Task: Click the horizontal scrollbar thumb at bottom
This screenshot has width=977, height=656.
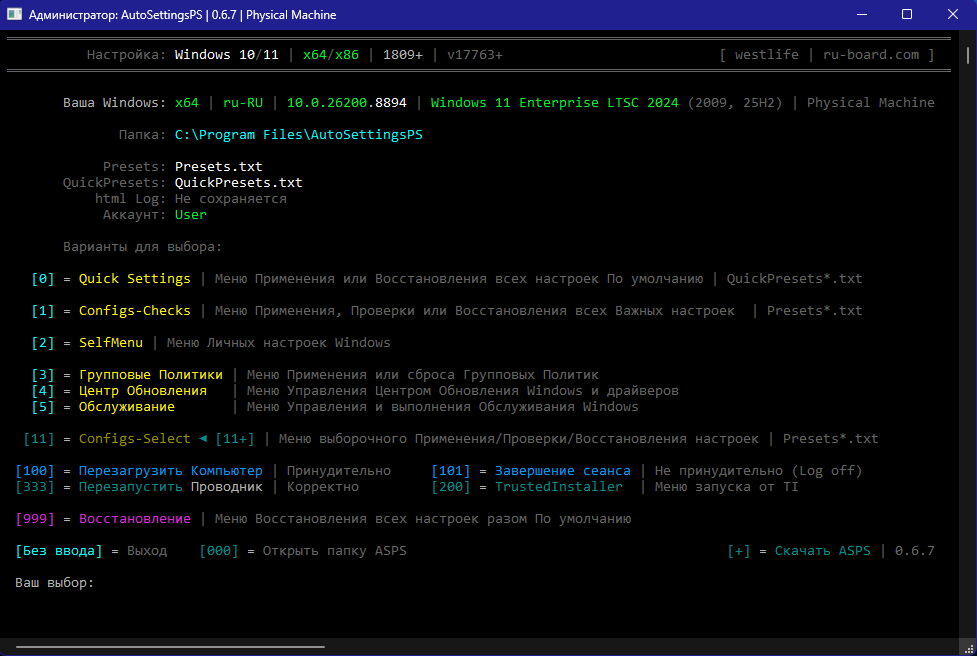Action: click(x=170, y=647)
